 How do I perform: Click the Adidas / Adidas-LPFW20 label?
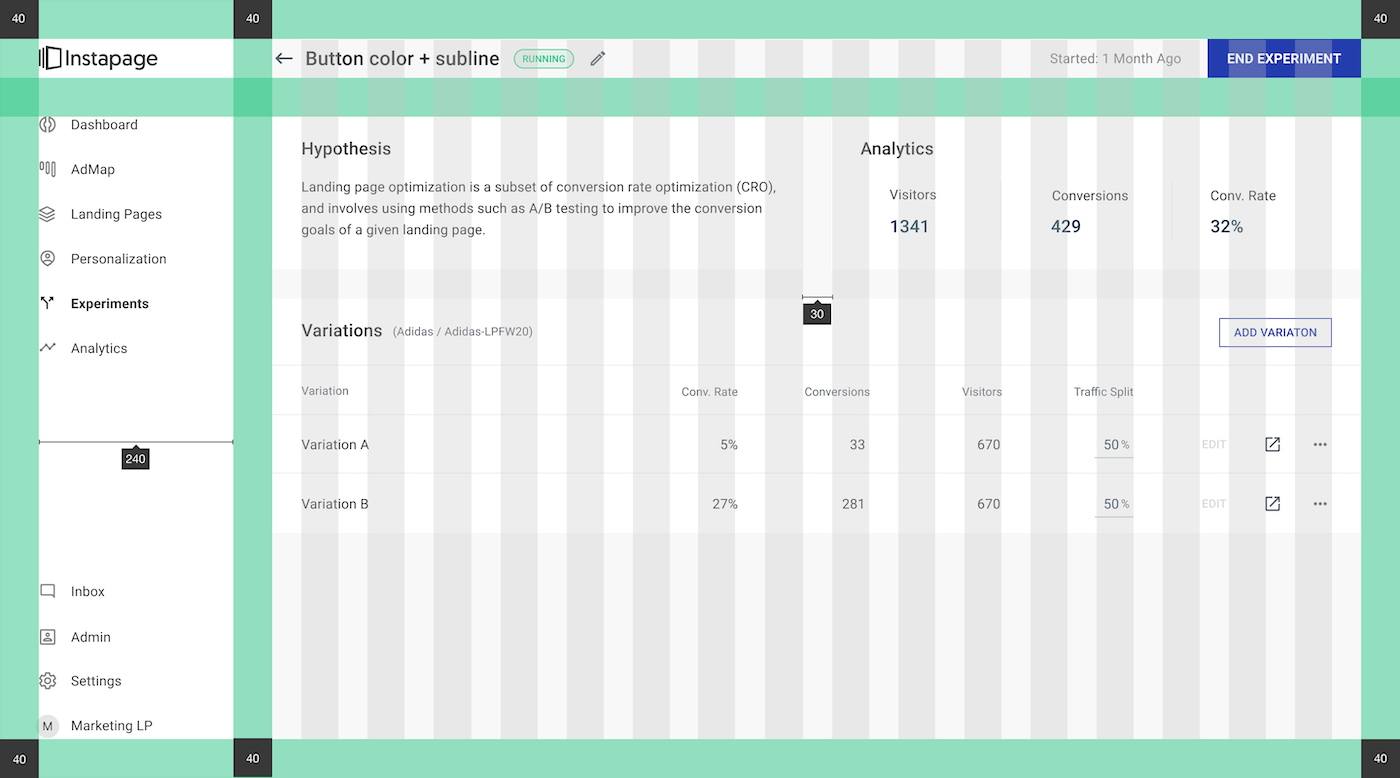[x=463, y=331]
